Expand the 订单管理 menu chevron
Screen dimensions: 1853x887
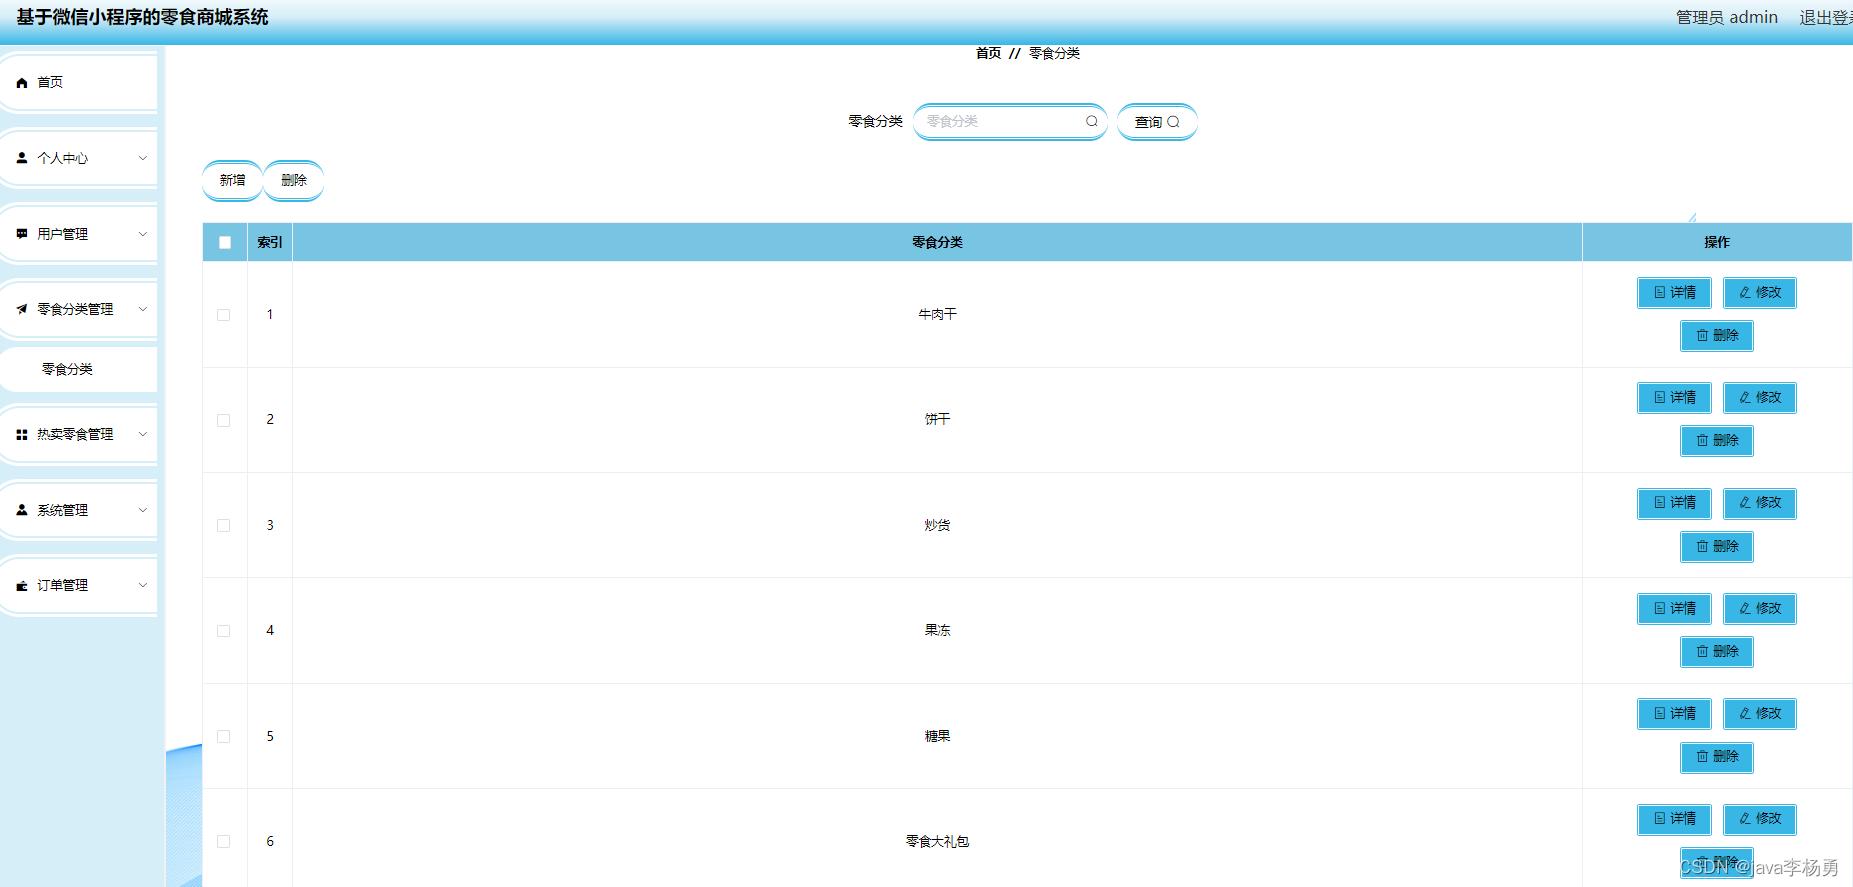[142, 586]
